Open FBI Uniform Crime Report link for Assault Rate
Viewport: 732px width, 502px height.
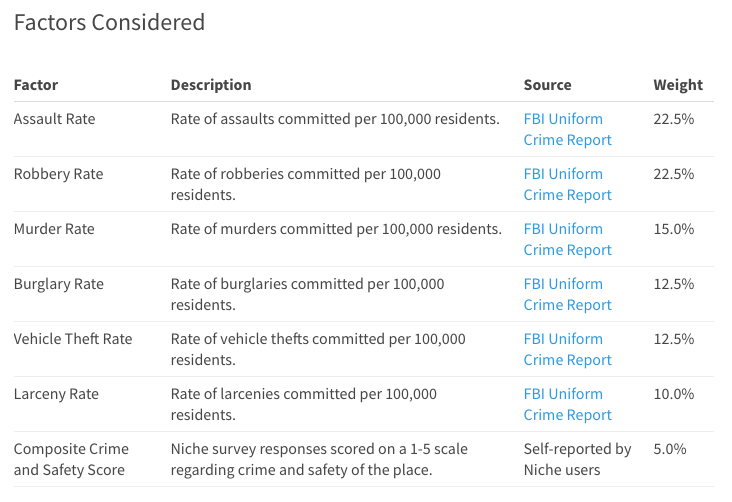(567, 129)
